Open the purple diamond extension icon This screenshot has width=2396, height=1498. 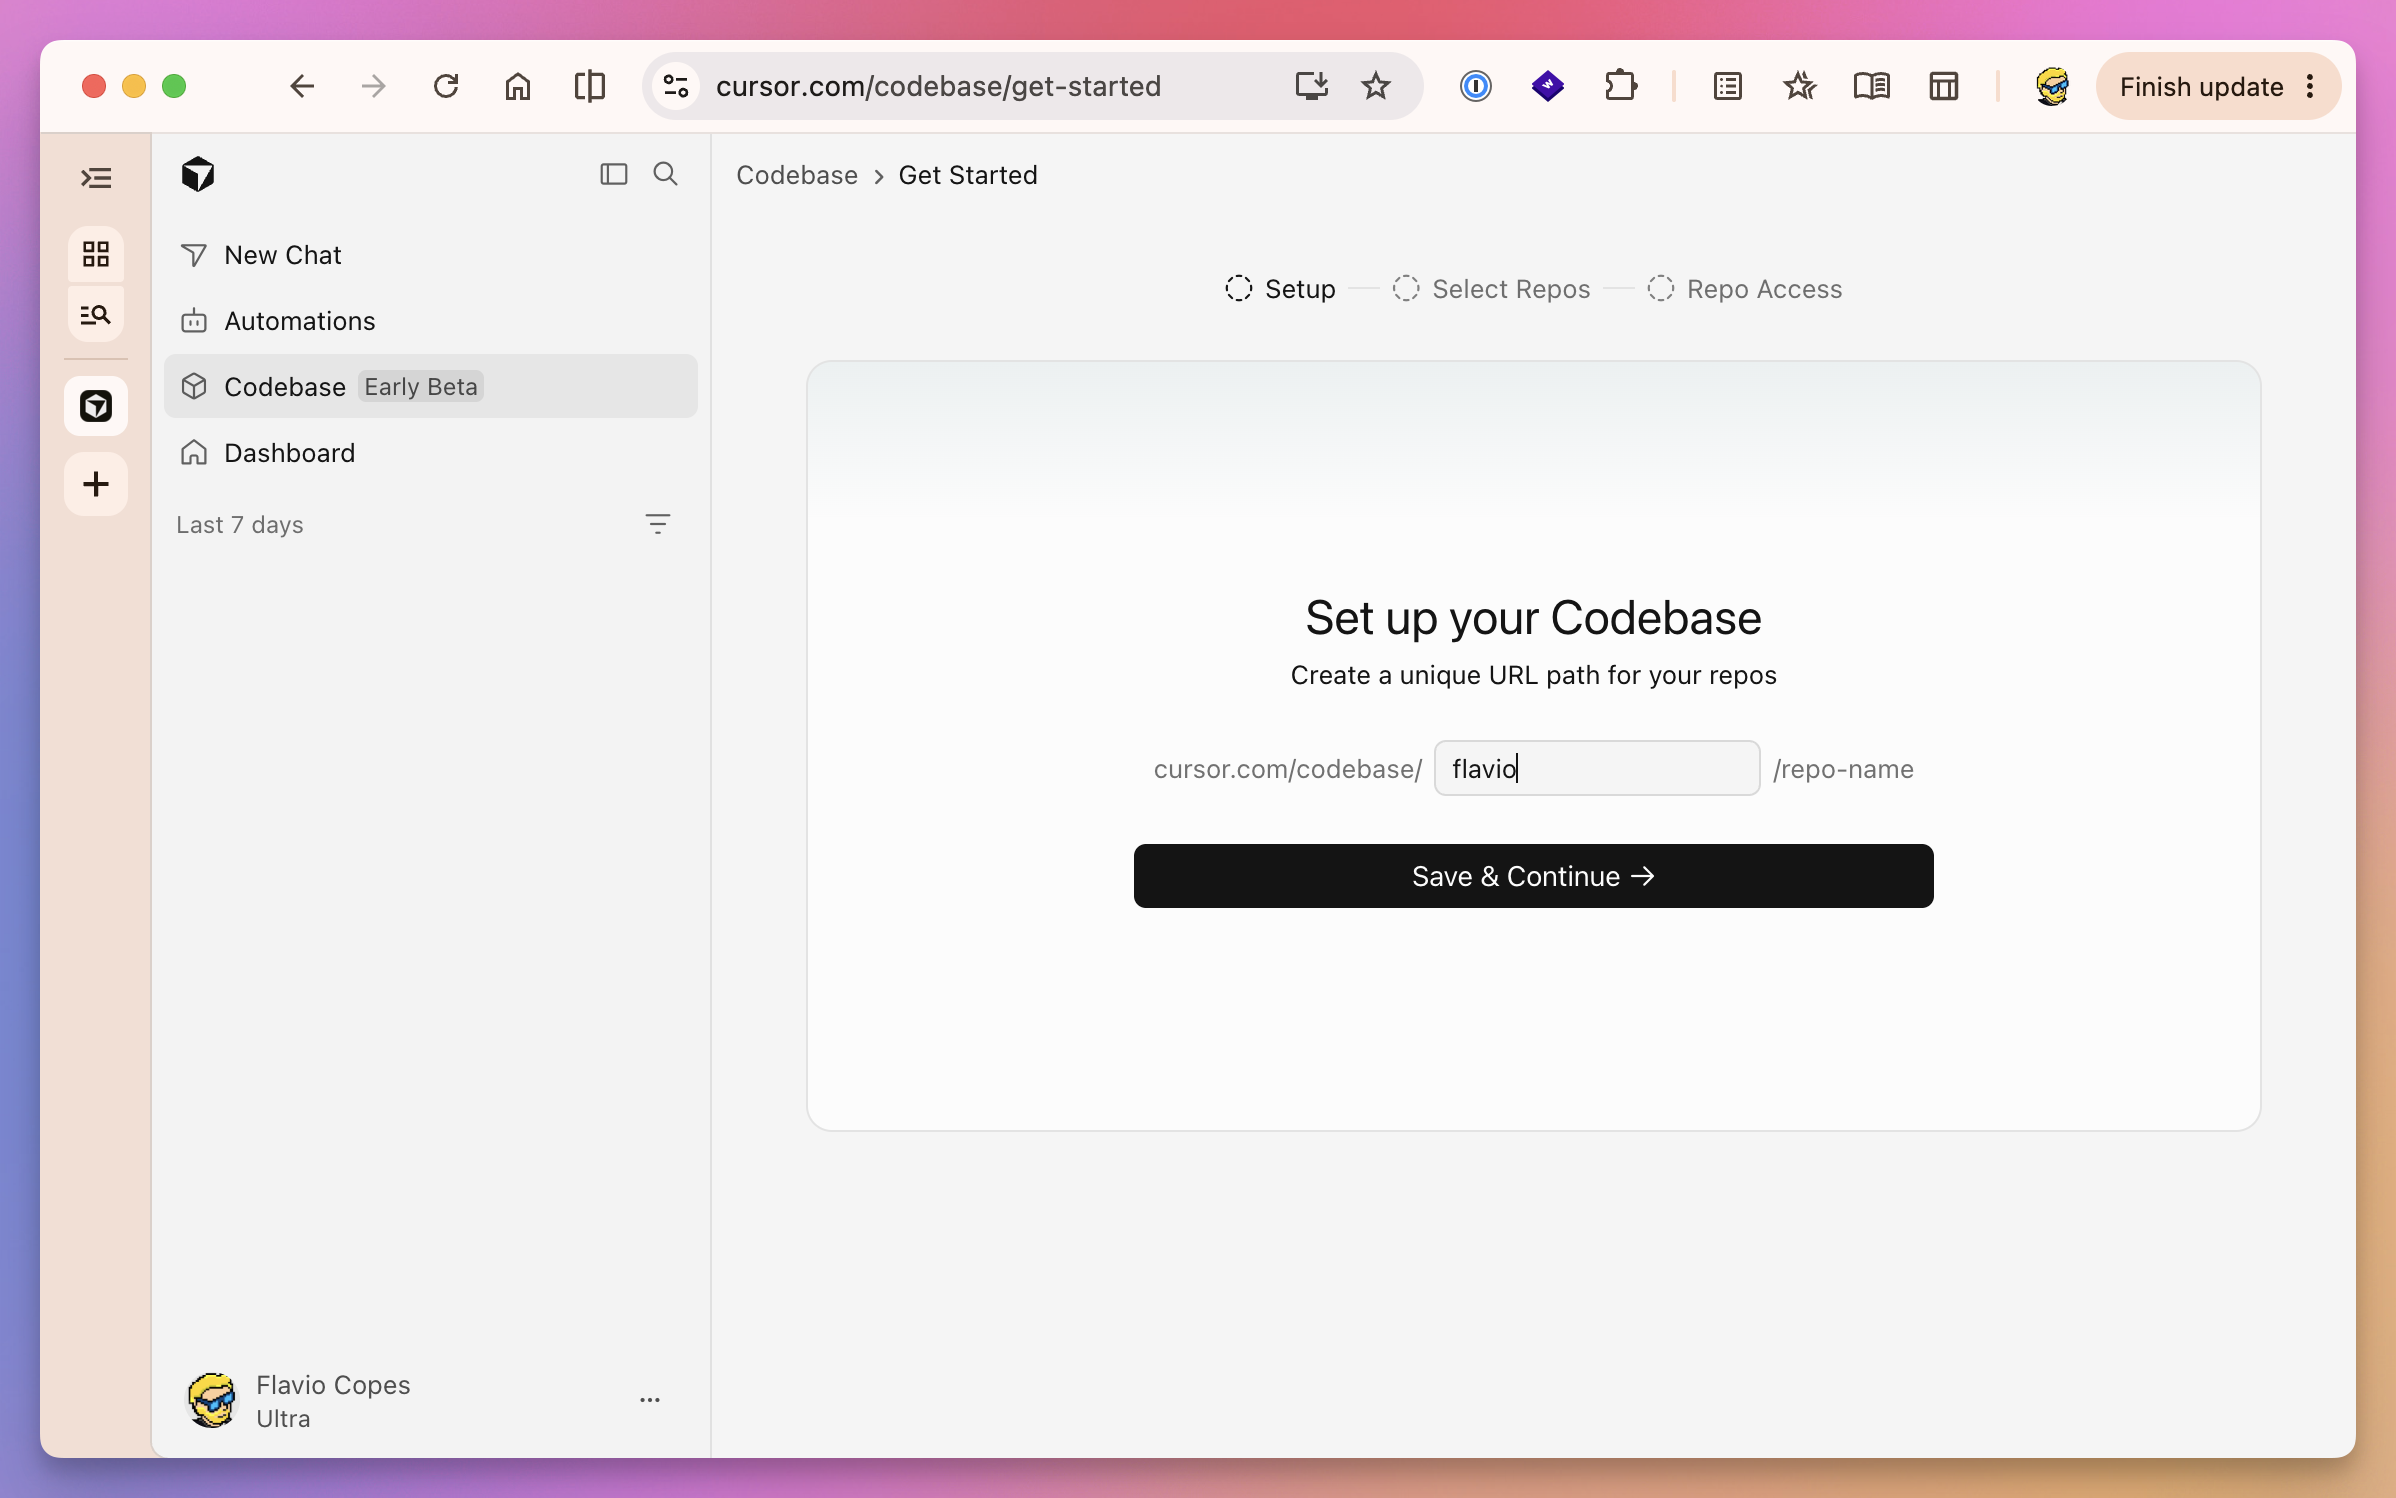(x=1547, y=86)
